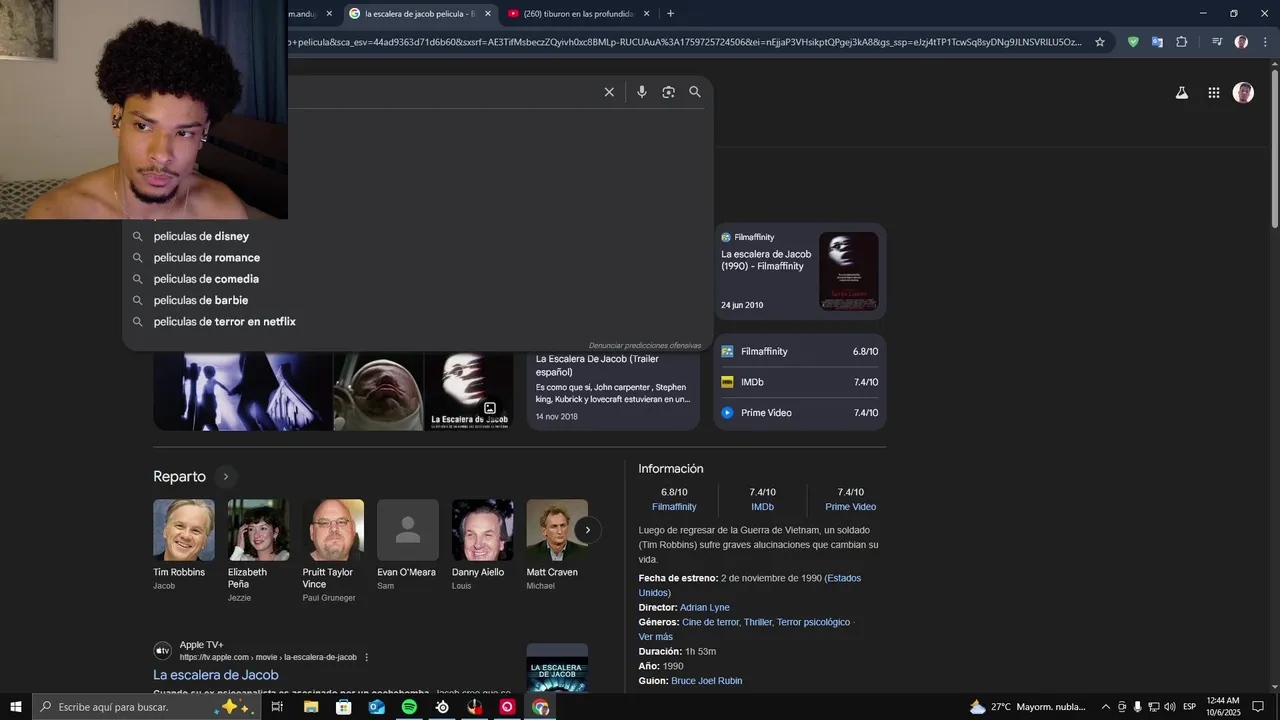The width and height of the screenshot is (1280, 720).
Task: Open the 'Terror psicológico' genre link
Action: coord(813,622)
